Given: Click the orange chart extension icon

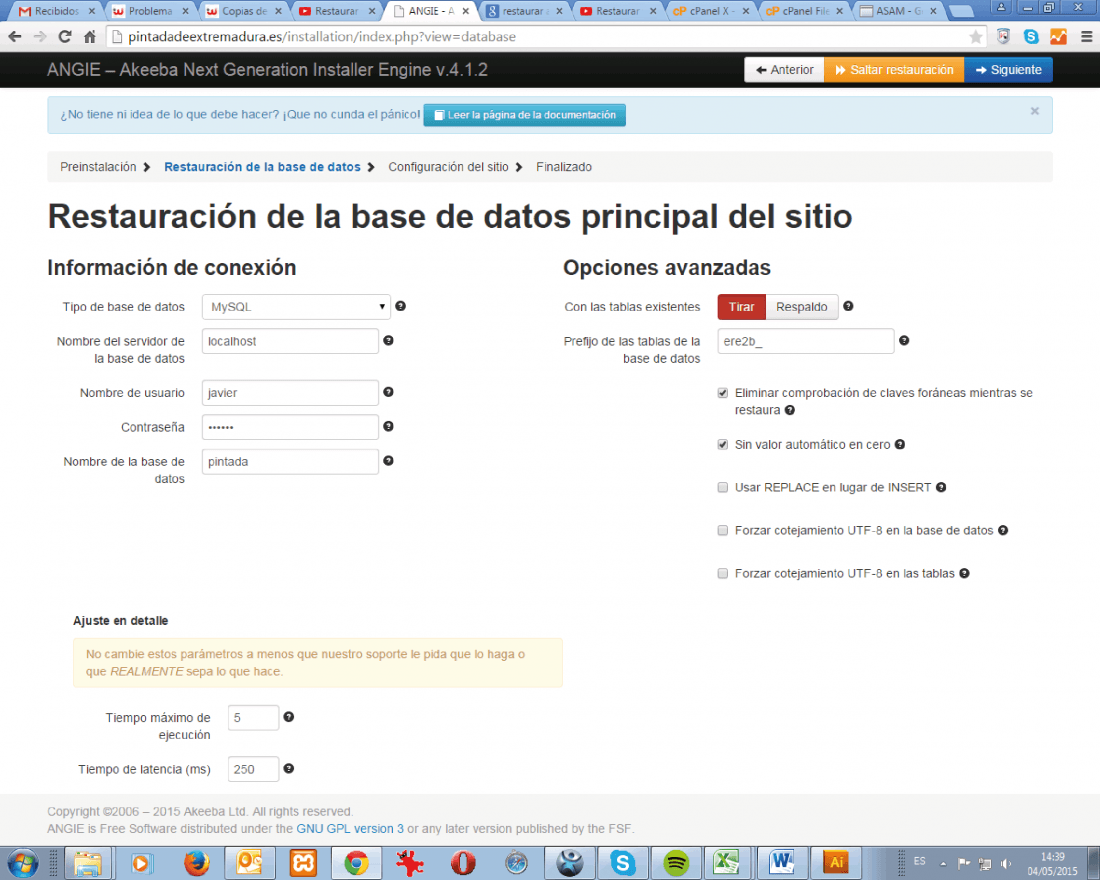Looking at the screenshot, I should 1058,36.
